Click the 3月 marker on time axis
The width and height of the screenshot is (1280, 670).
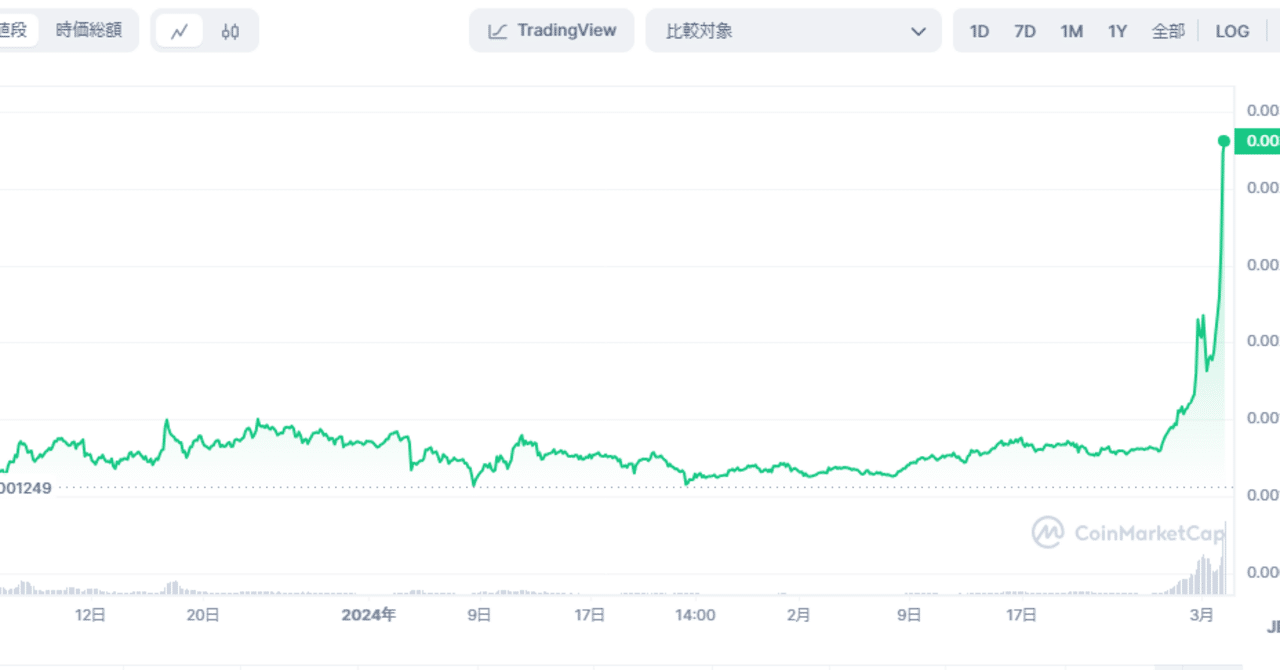[x=1202, y=615]
